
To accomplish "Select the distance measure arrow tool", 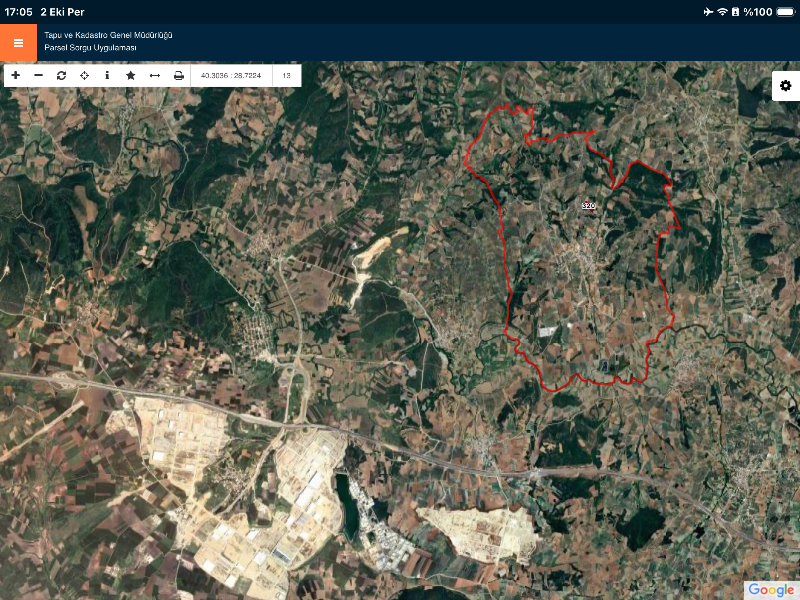I will [155, 75].
